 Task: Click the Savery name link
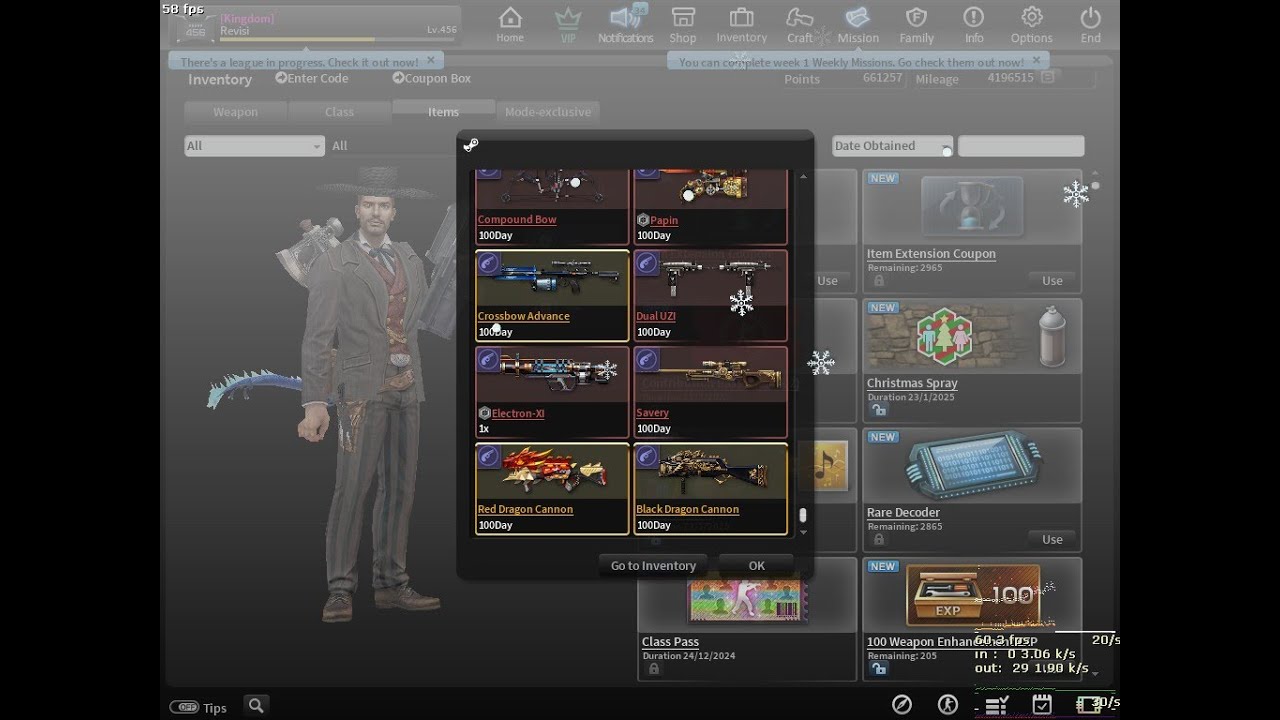coord(652,412)
